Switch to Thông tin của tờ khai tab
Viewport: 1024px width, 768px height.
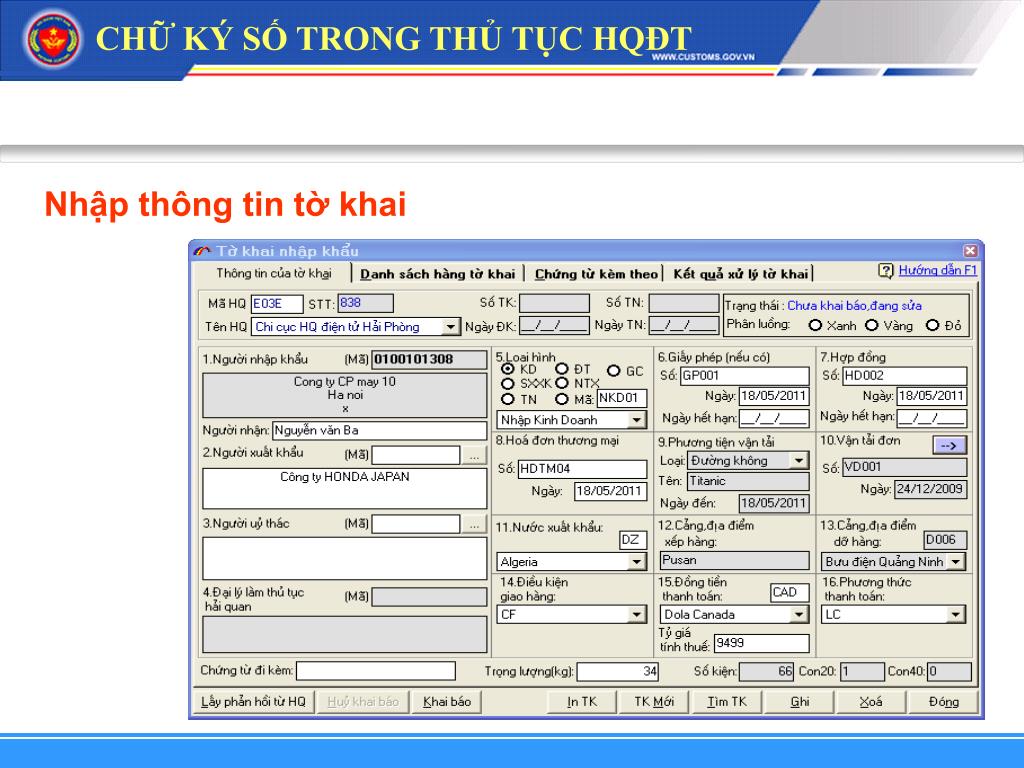pos(274,274)
